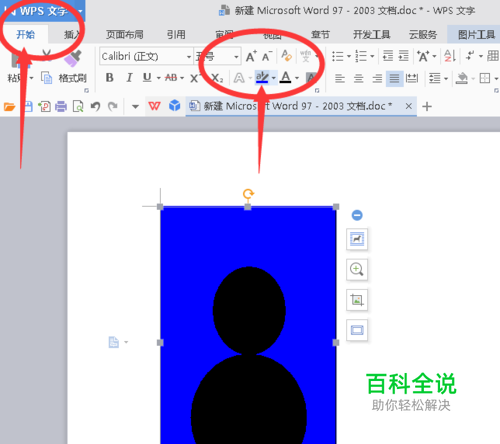The image size is (500, 444).
Task: Expand bullets list dropdown arrow
Action: (x=349, y=56)
